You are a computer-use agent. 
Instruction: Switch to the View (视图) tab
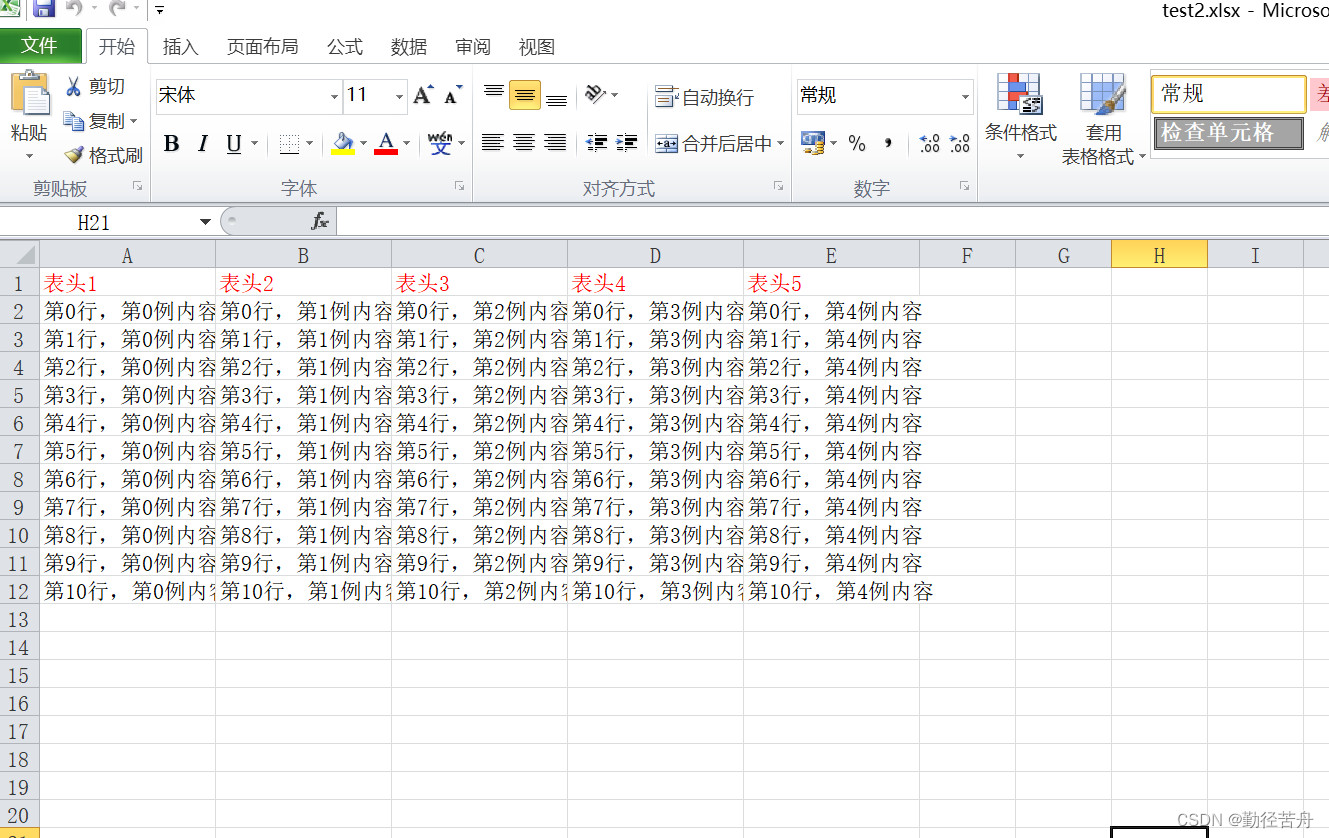pos(537,47)
